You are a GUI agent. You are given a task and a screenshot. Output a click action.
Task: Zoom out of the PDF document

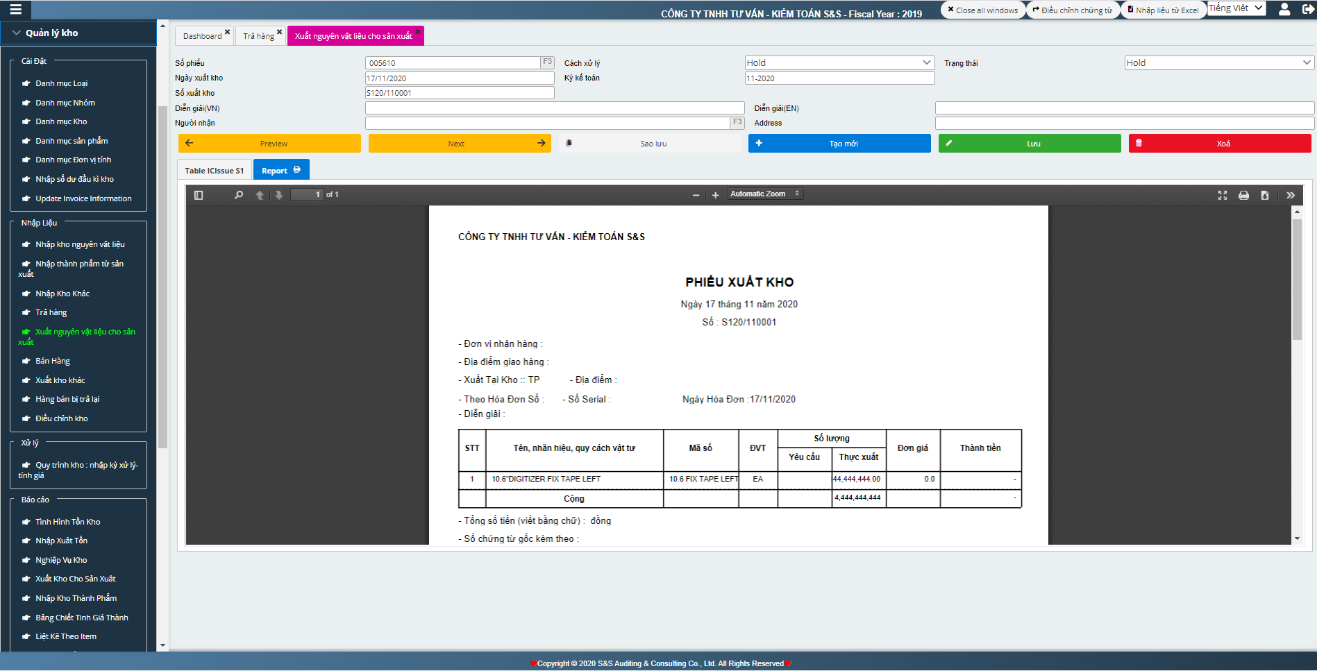696,195
